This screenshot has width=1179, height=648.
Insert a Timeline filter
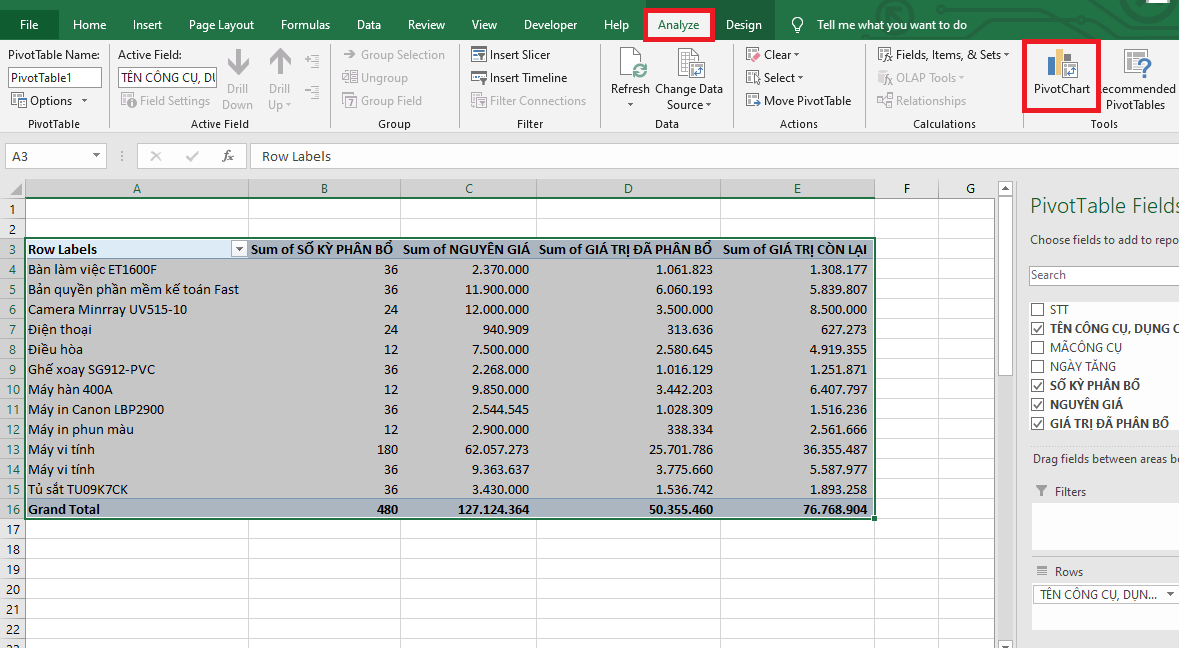(x=519, y=78)
